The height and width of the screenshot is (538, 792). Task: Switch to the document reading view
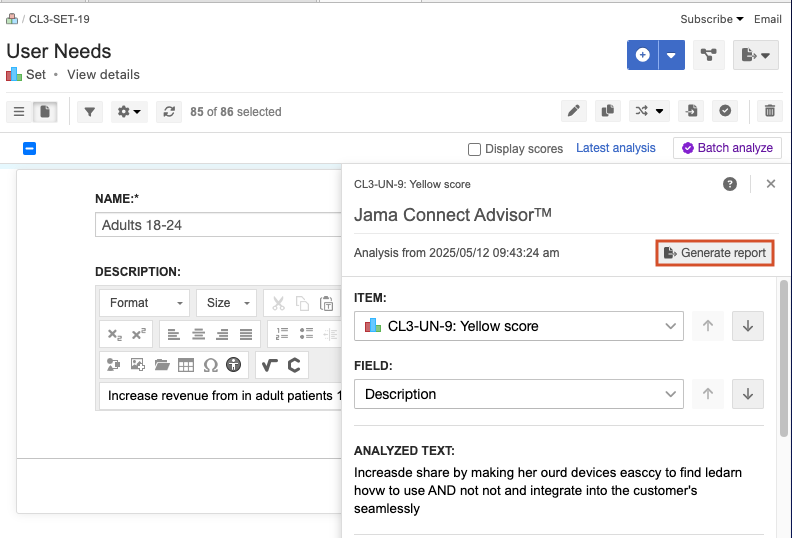pyautogui.click(x=46, y=112)
